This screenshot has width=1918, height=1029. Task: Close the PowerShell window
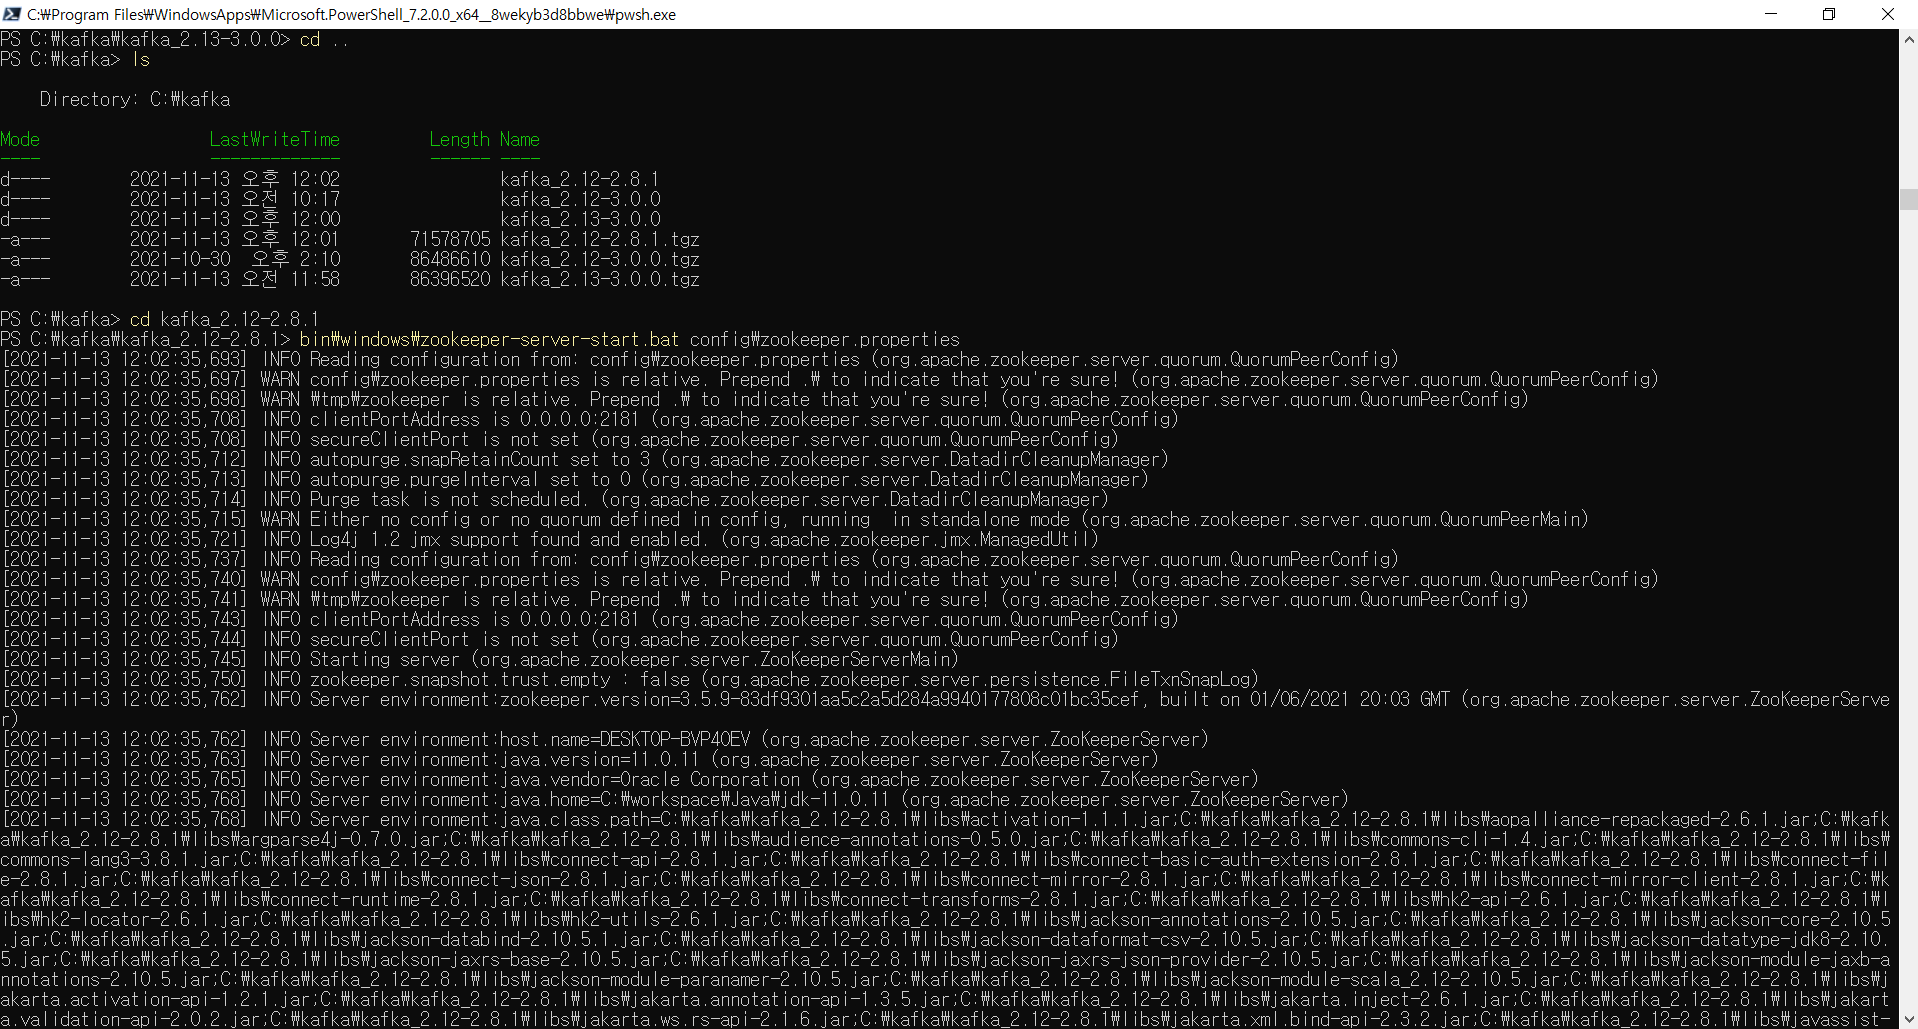(1887, 14)
